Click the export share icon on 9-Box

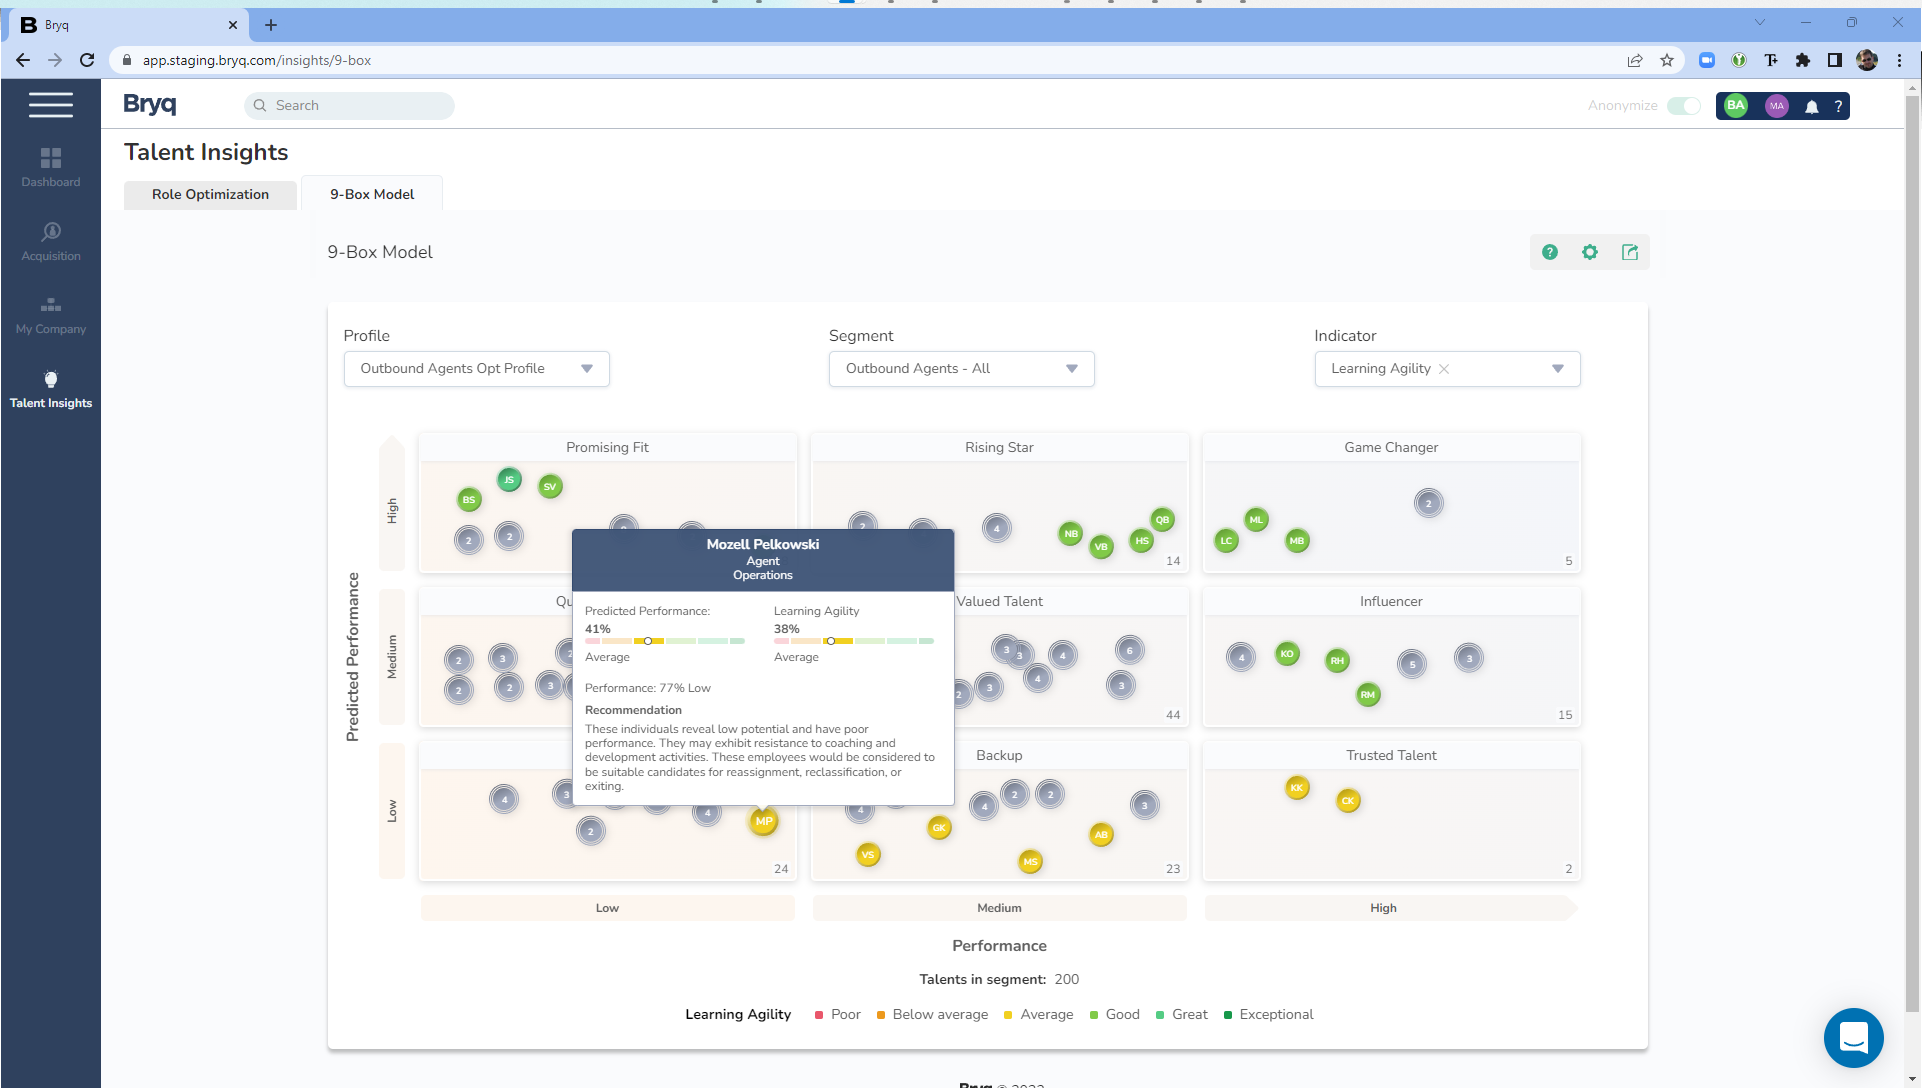point(1630,252)
